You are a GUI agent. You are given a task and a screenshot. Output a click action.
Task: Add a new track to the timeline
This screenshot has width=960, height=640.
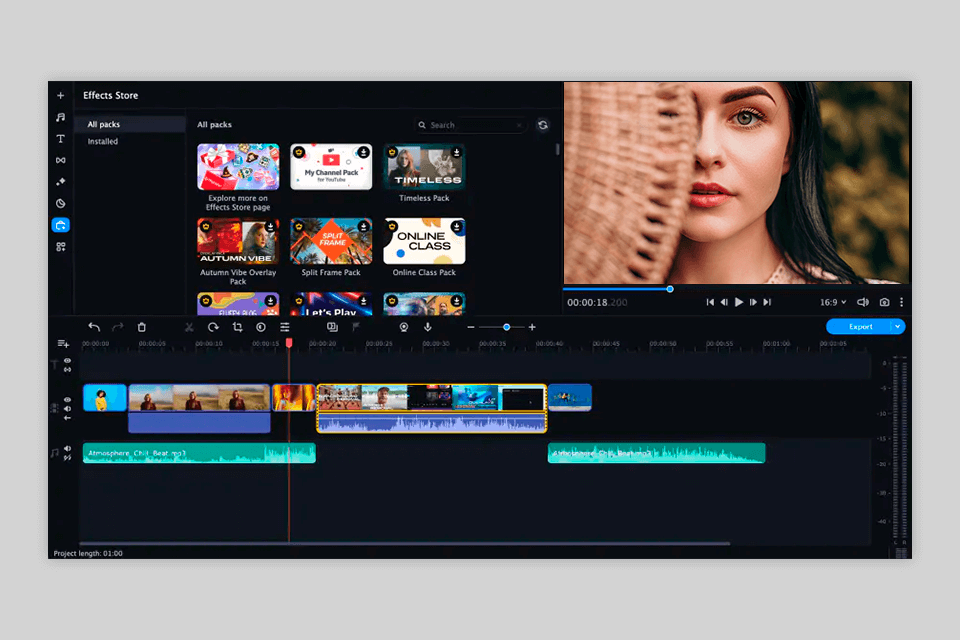click(63, 344)
